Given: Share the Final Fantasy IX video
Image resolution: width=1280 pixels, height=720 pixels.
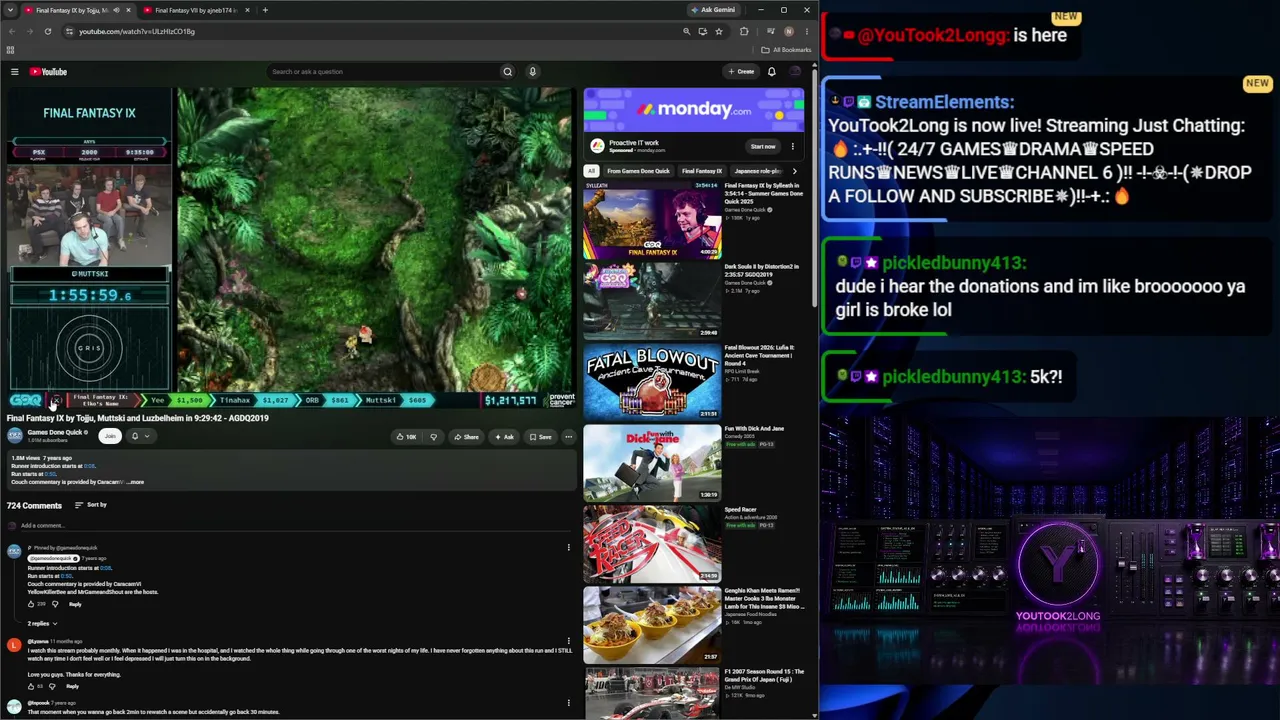Looking at the screenshot, I should click(466, 437).
